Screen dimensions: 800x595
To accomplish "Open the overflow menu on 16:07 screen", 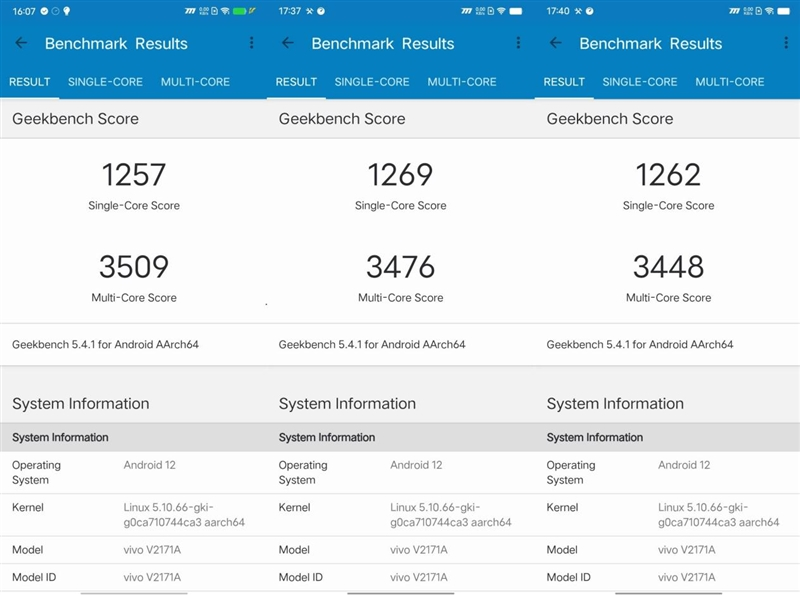I will [x=252, y=43].
